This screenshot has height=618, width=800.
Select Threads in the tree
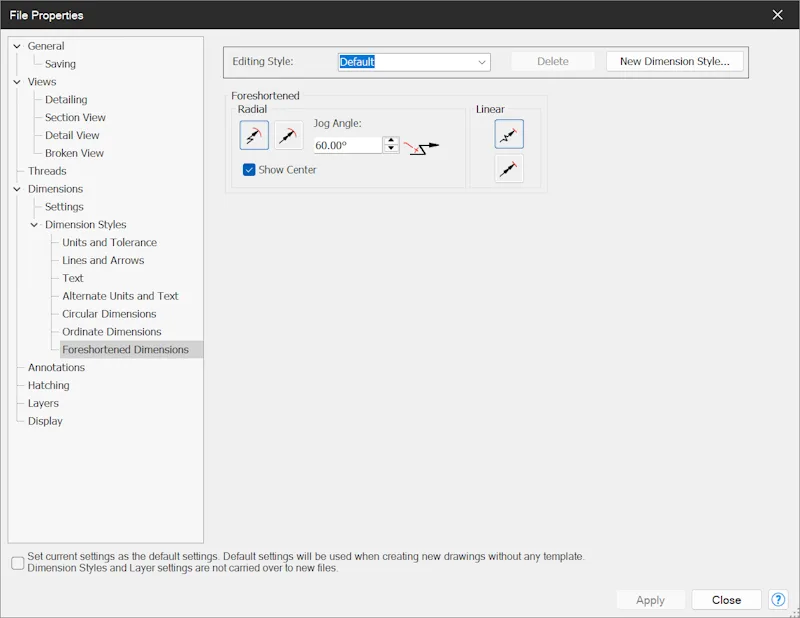click(47, 171)
